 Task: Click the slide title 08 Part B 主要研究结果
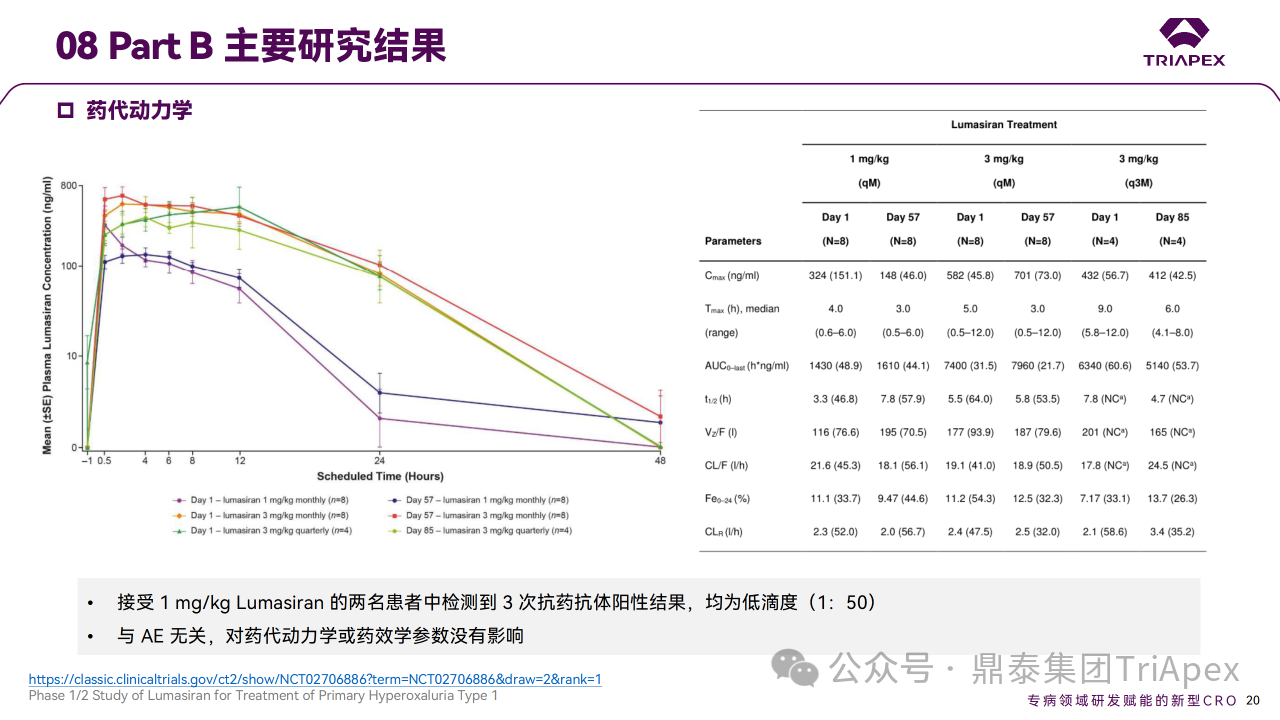250,46
